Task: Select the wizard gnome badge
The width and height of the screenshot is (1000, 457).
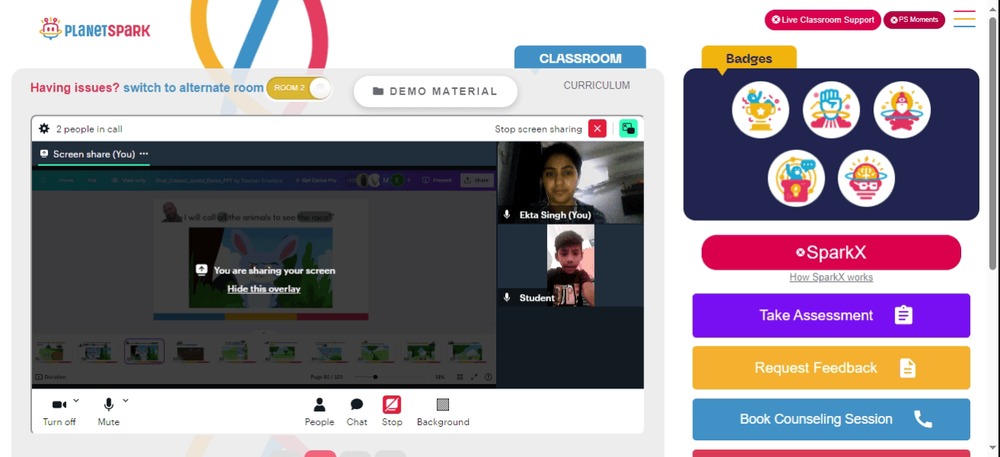Action: click(x=902, y=110)
